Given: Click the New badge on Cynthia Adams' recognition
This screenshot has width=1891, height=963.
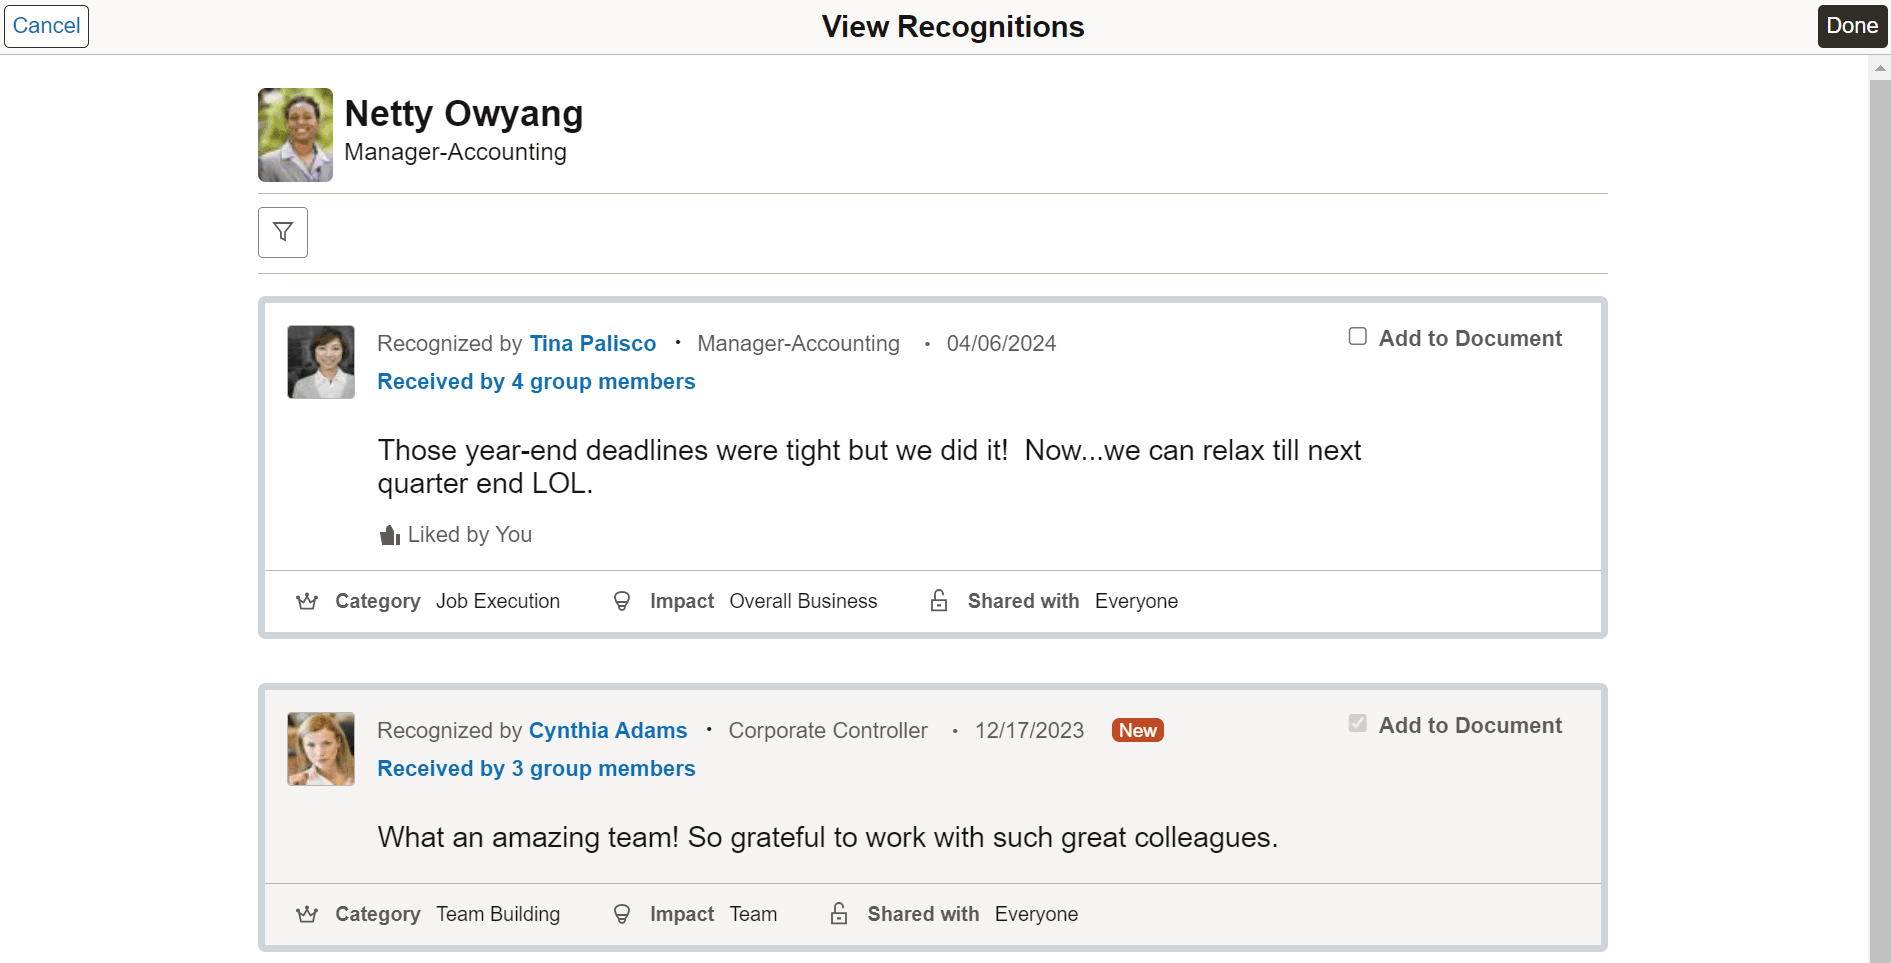Looking at the screenshot, I should (x=1137, y=730).
